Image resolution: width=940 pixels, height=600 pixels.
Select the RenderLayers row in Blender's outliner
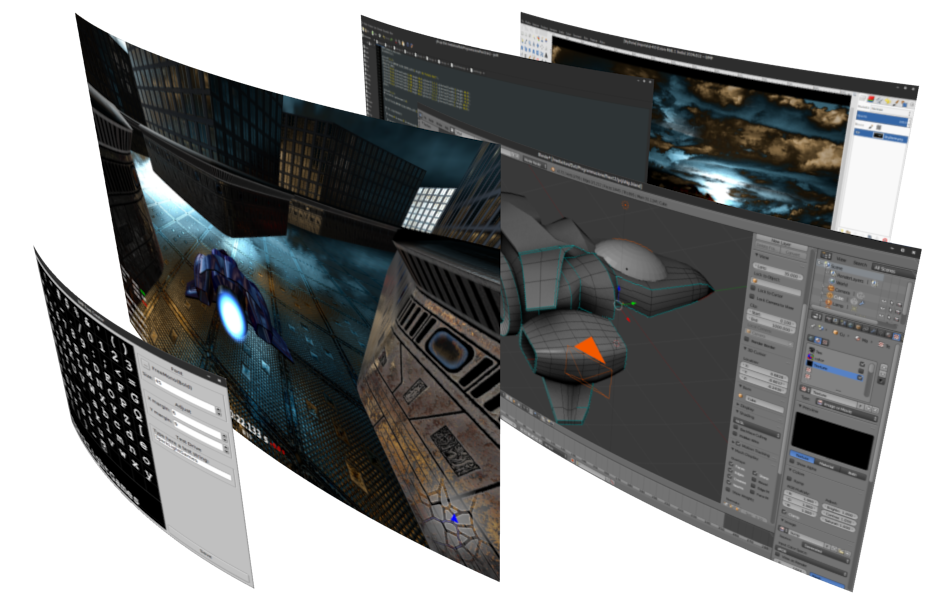coord(848,276)
